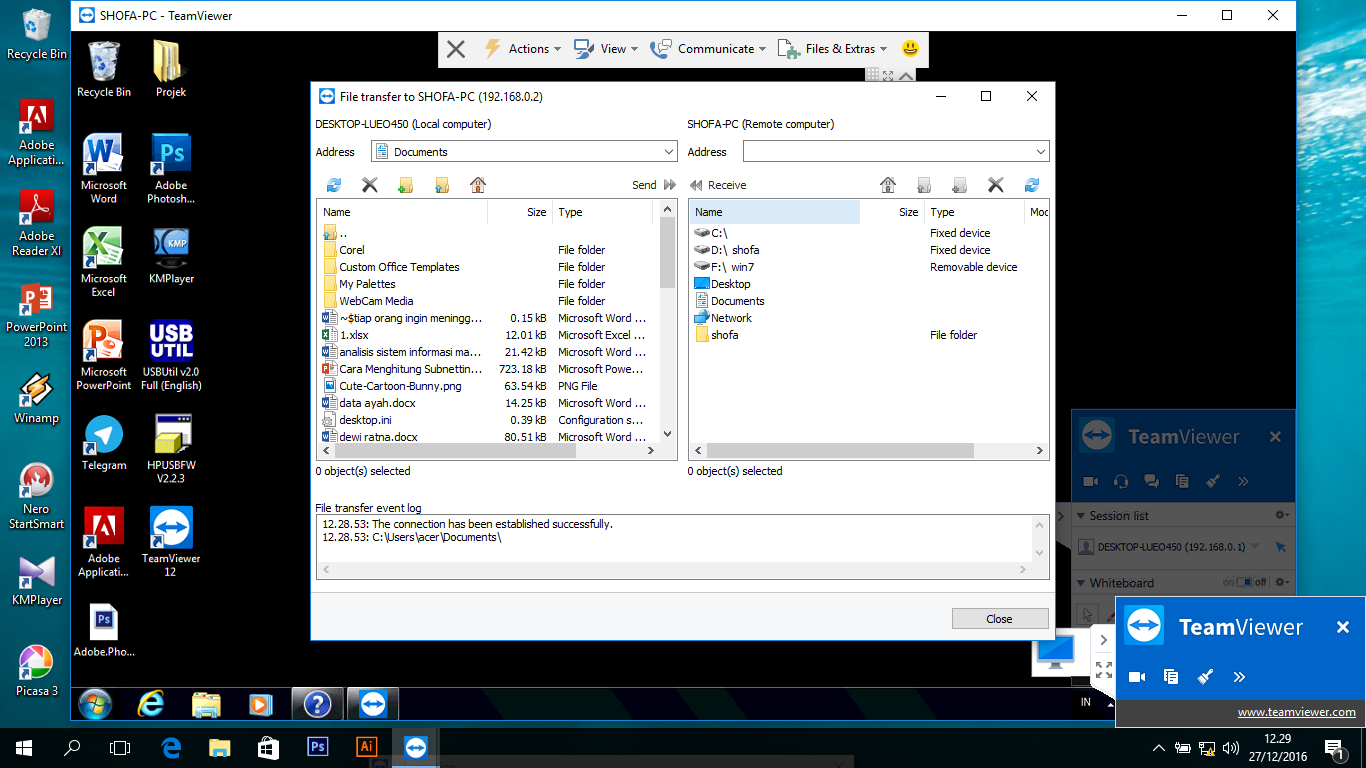Screen dimensions: 1366x768
Task: Open whiteboard paintbrush icon in blue TeamViewer toolbar
Action: (x=1213, y=481)
